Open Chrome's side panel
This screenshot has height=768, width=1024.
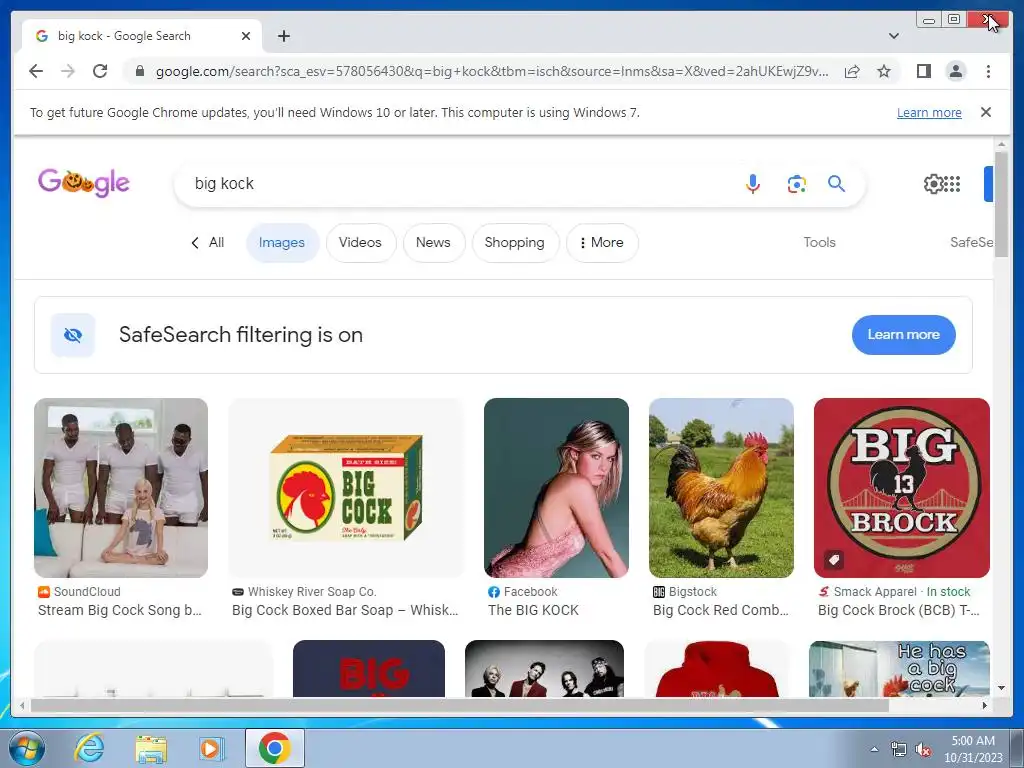923,71
